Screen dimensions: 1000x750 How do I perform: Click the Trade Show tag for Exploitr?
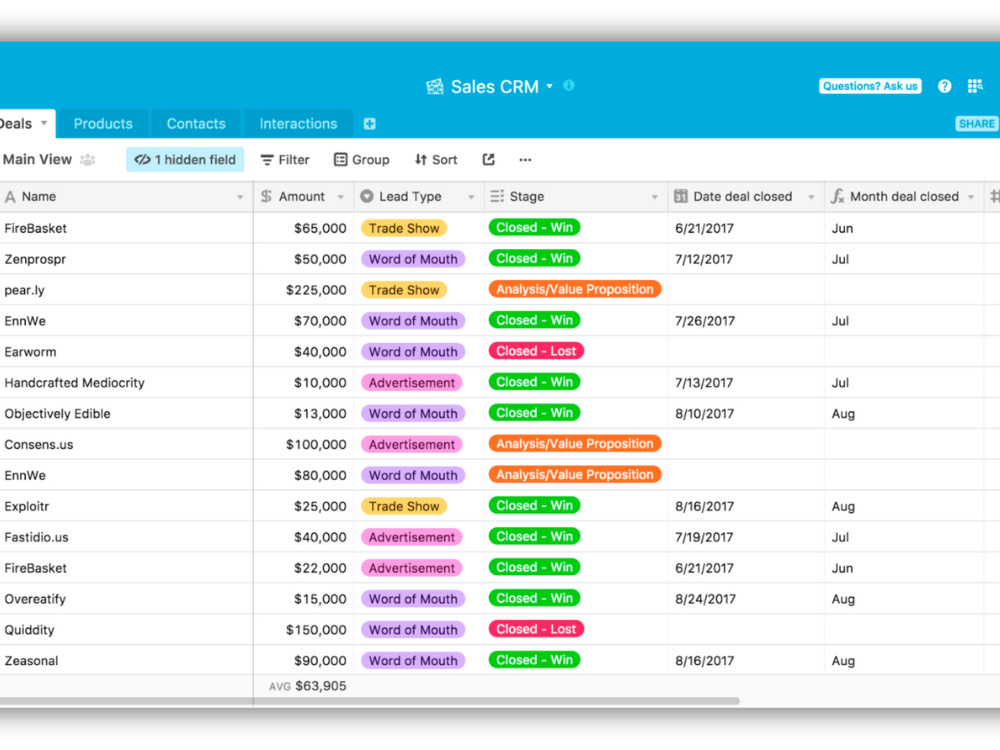pyautogui.click(x=404, y=506)
